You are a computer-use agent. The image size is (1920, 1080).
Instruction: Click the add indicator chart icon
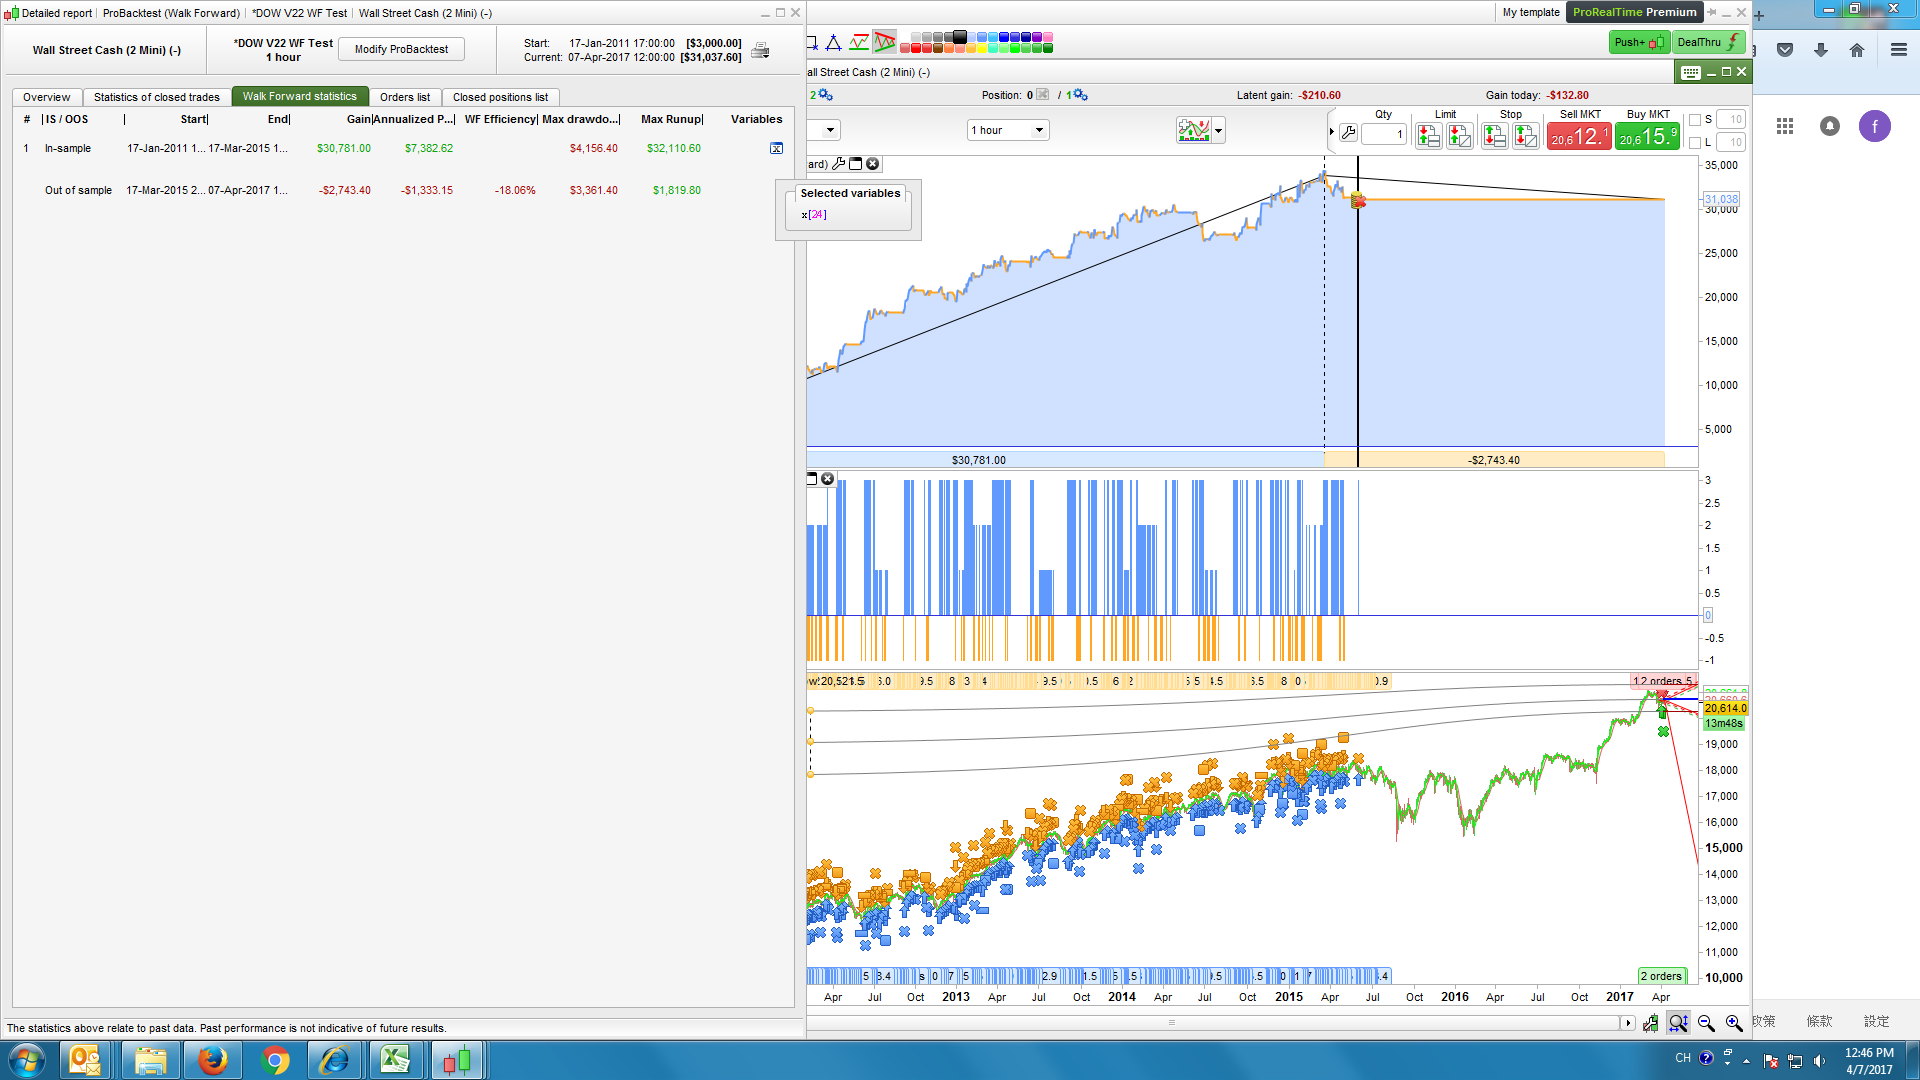pos(1193,130)
